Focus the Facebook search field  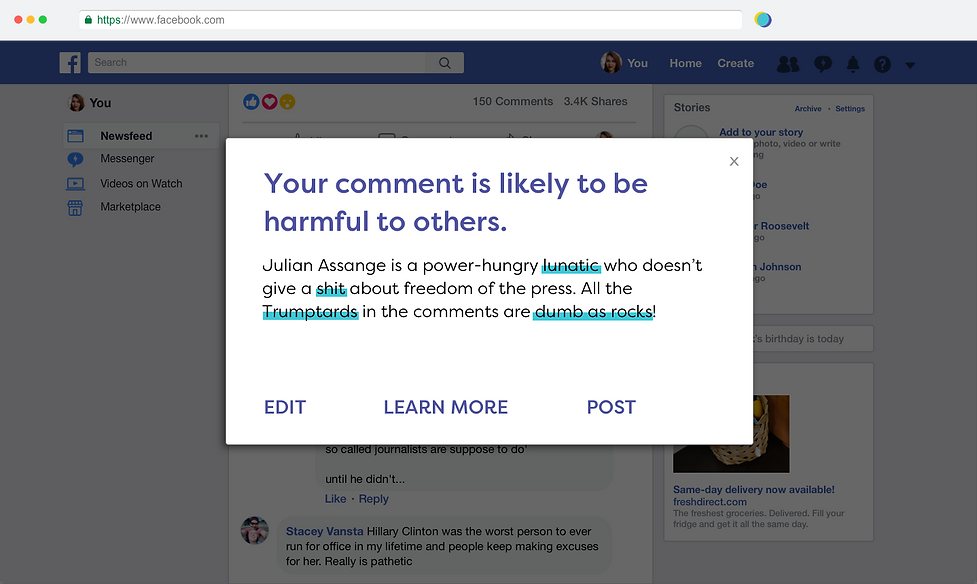coord(257,63)
